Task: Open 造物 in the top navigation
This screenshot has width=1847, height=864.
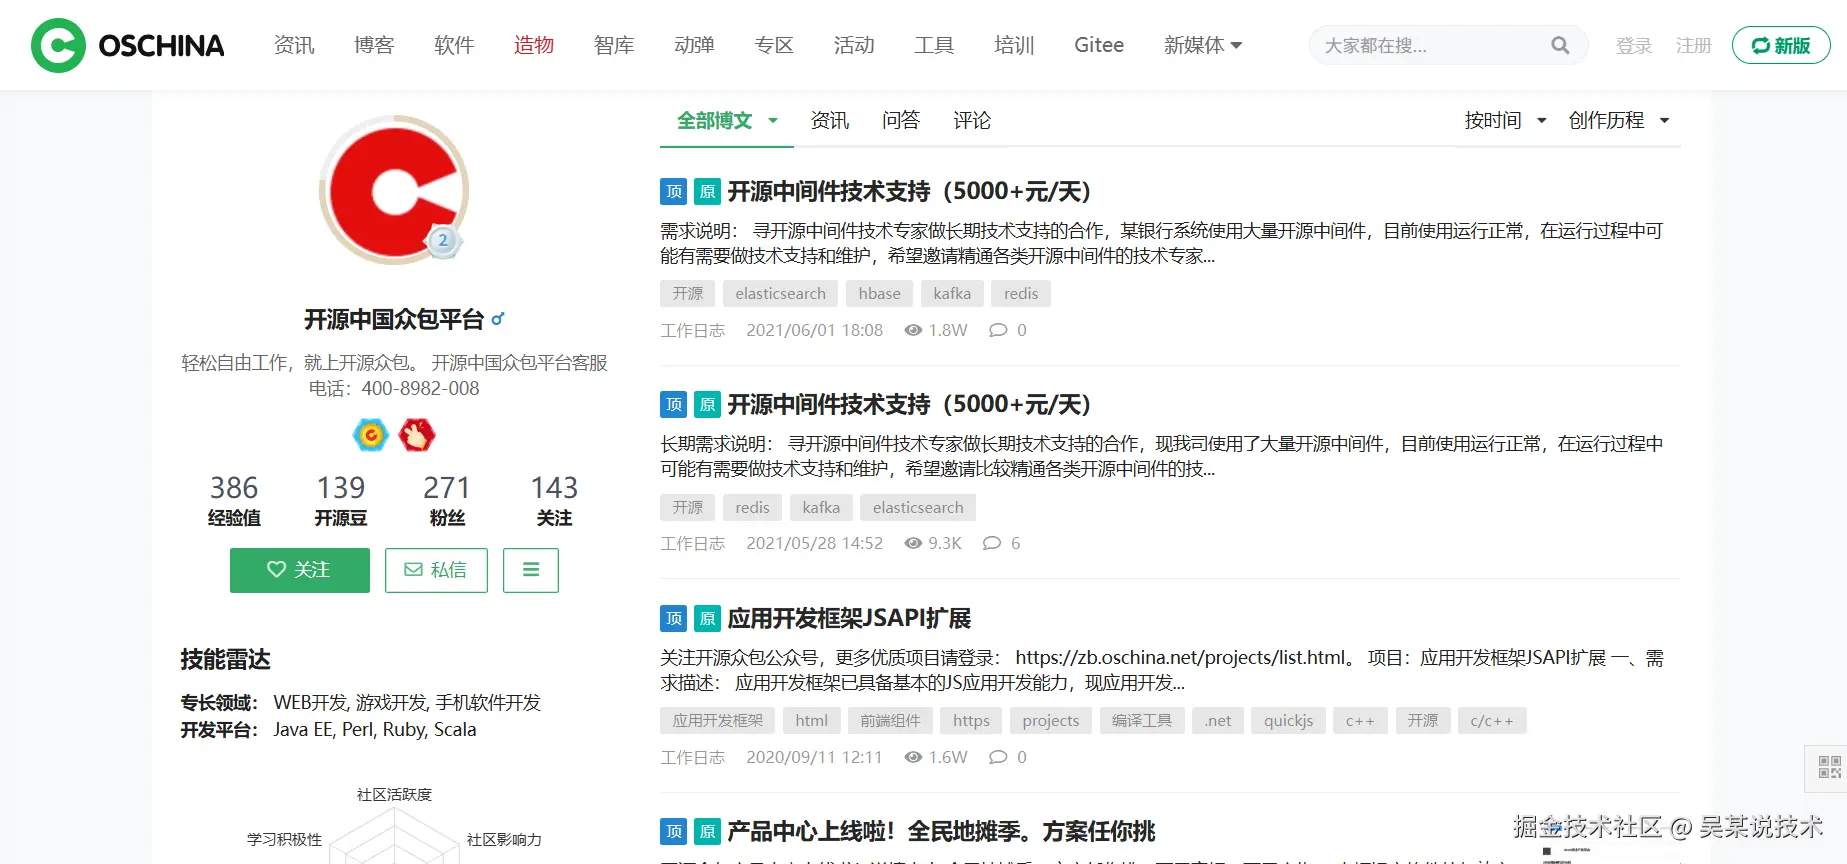Action: (534, 45)
